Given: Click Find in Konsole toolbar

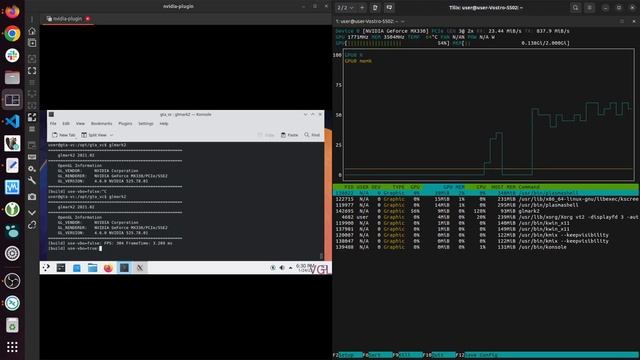Looking at the screenshot, I should tap(312, 135).
